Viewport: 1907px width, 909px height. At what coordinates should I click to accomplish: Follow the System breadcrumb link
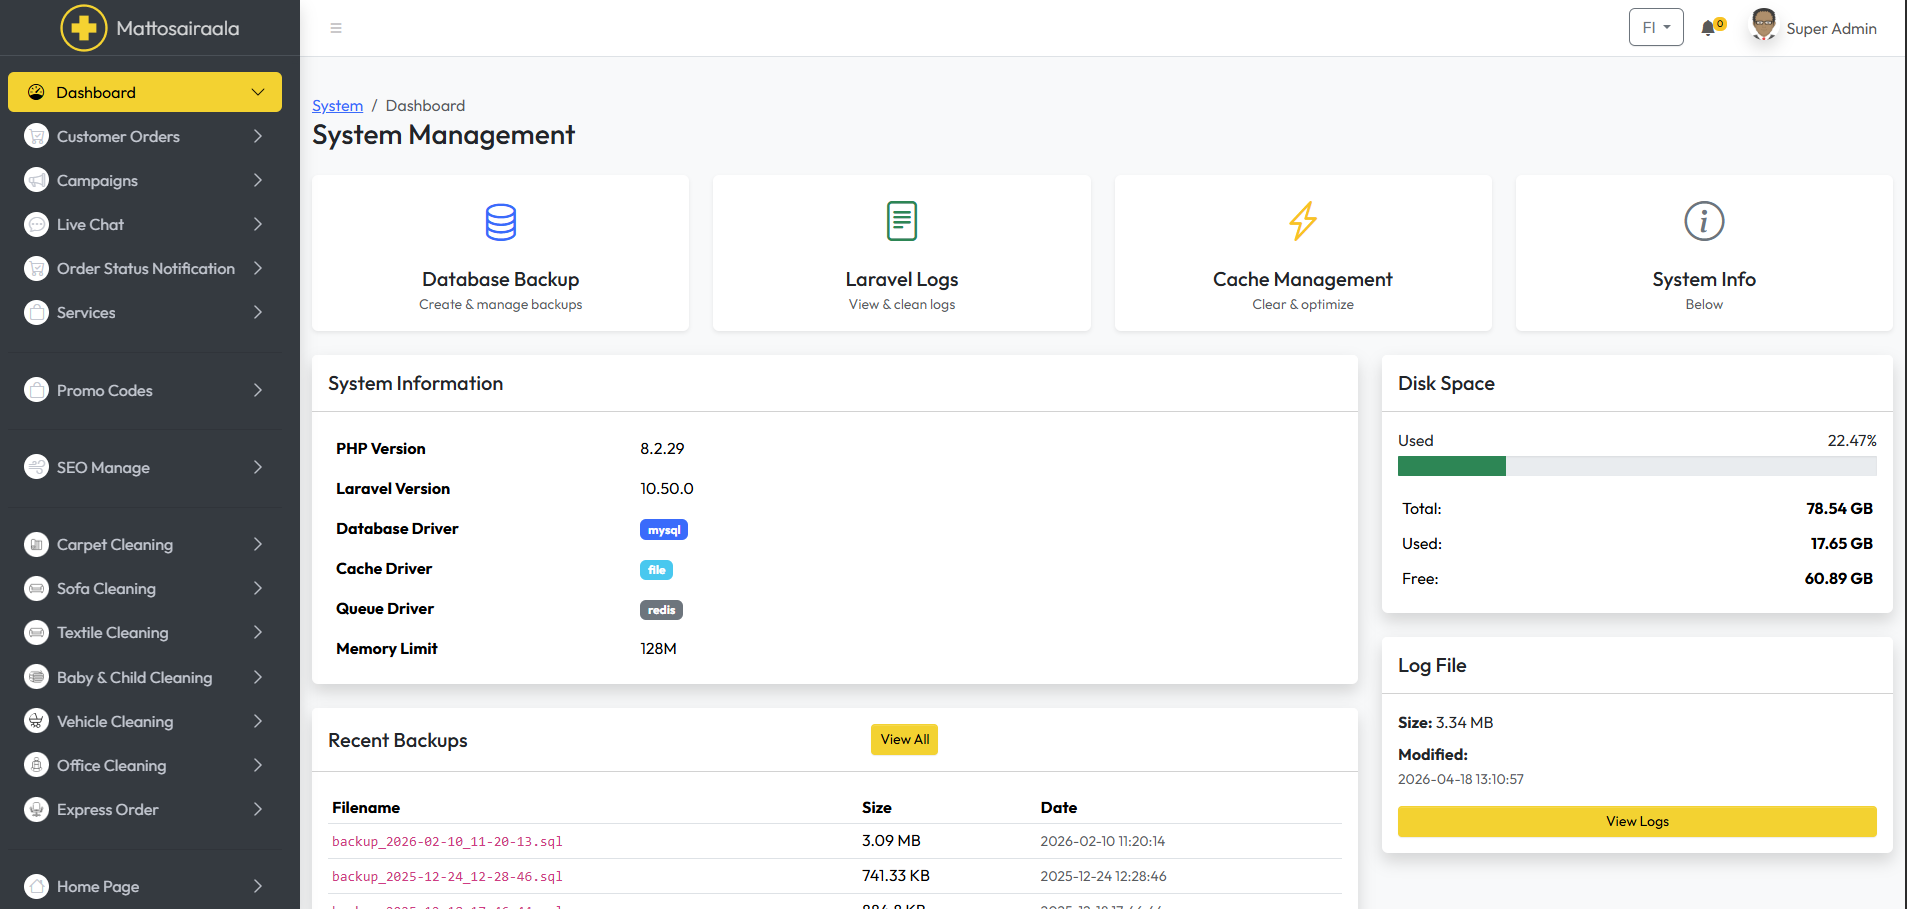tap(337, 106)
